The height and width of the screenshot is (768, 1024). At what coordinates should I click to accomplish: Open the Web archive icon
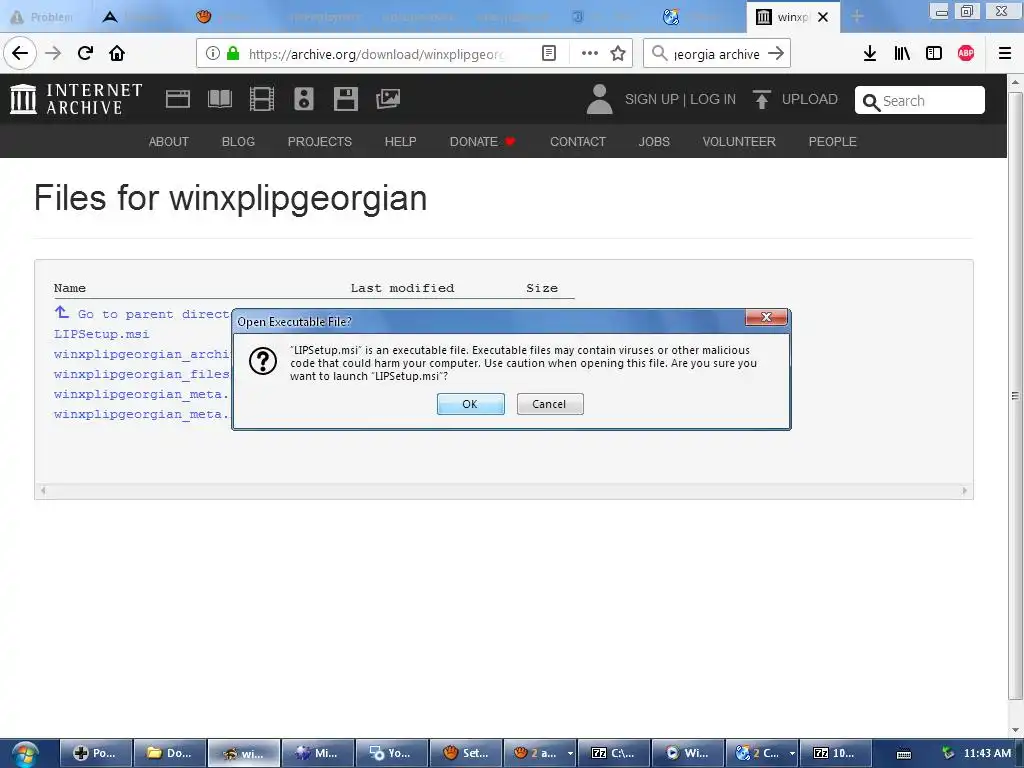click(x=178, y=99)
